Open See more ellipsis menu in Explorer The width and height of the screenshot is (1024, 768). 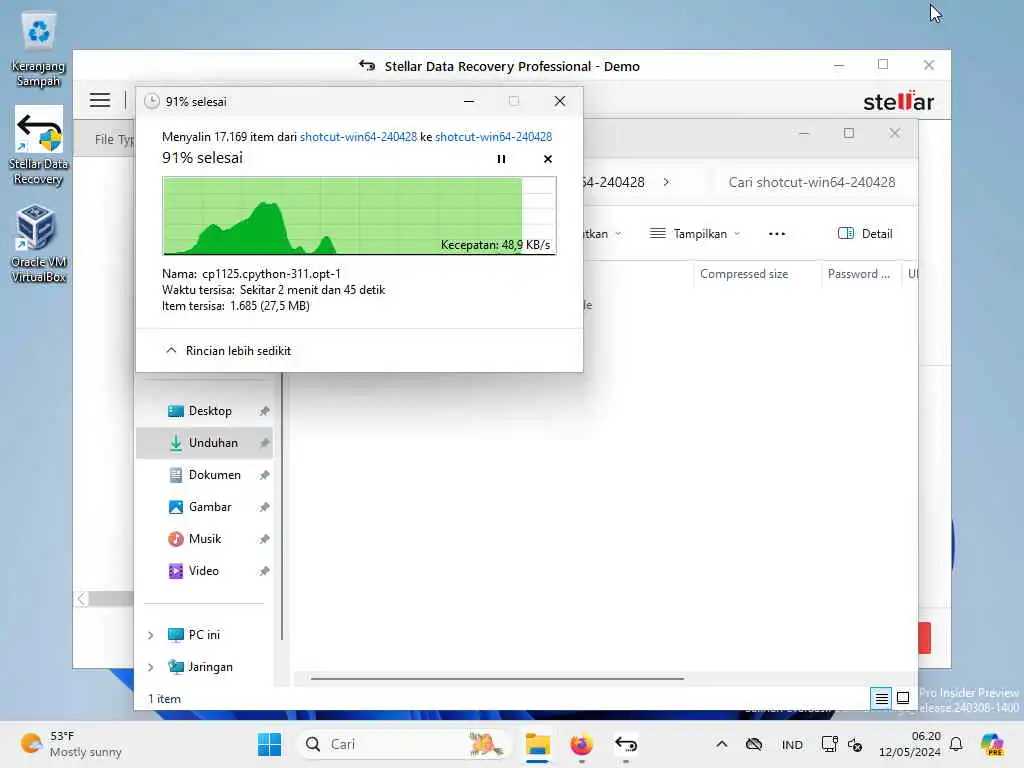776,234
